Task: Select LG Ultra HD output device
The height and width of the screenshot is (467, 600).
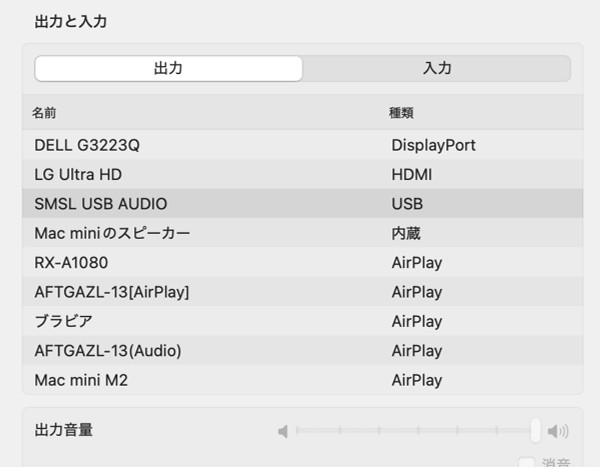Action: point(303,175)
